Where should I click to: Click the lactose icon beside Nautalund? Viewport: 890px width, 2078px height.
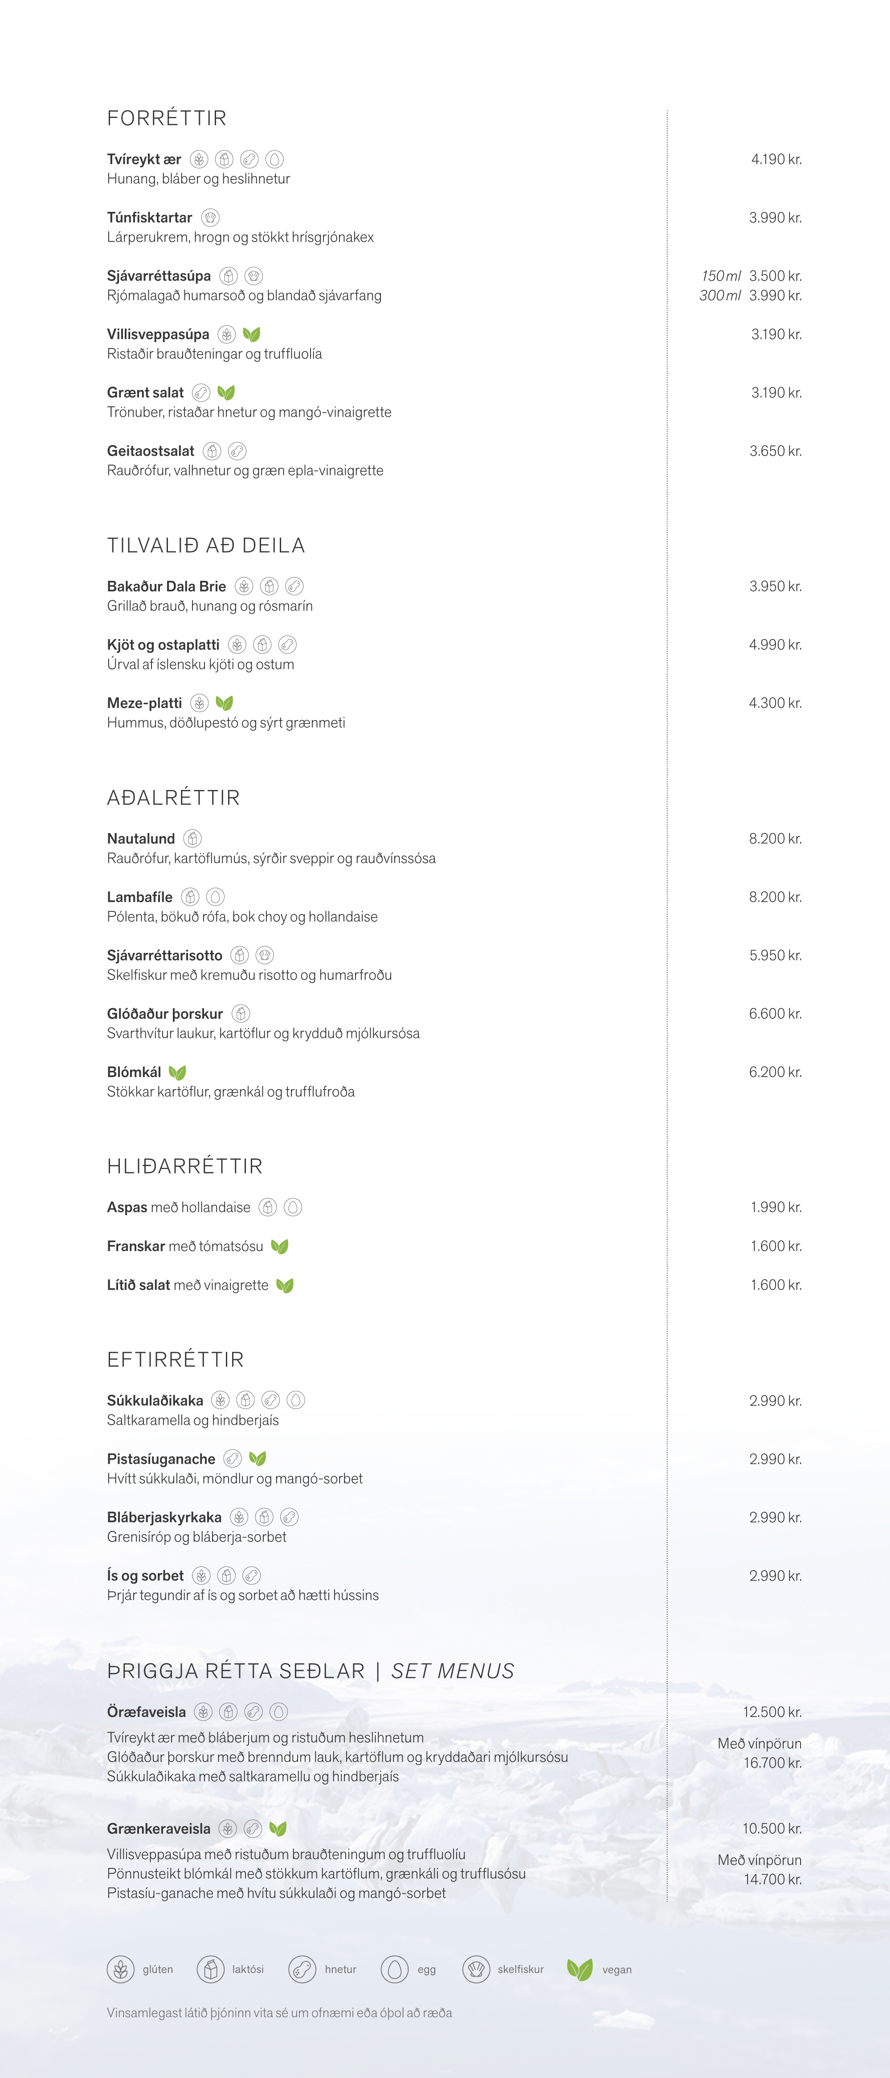click(193, 838)
